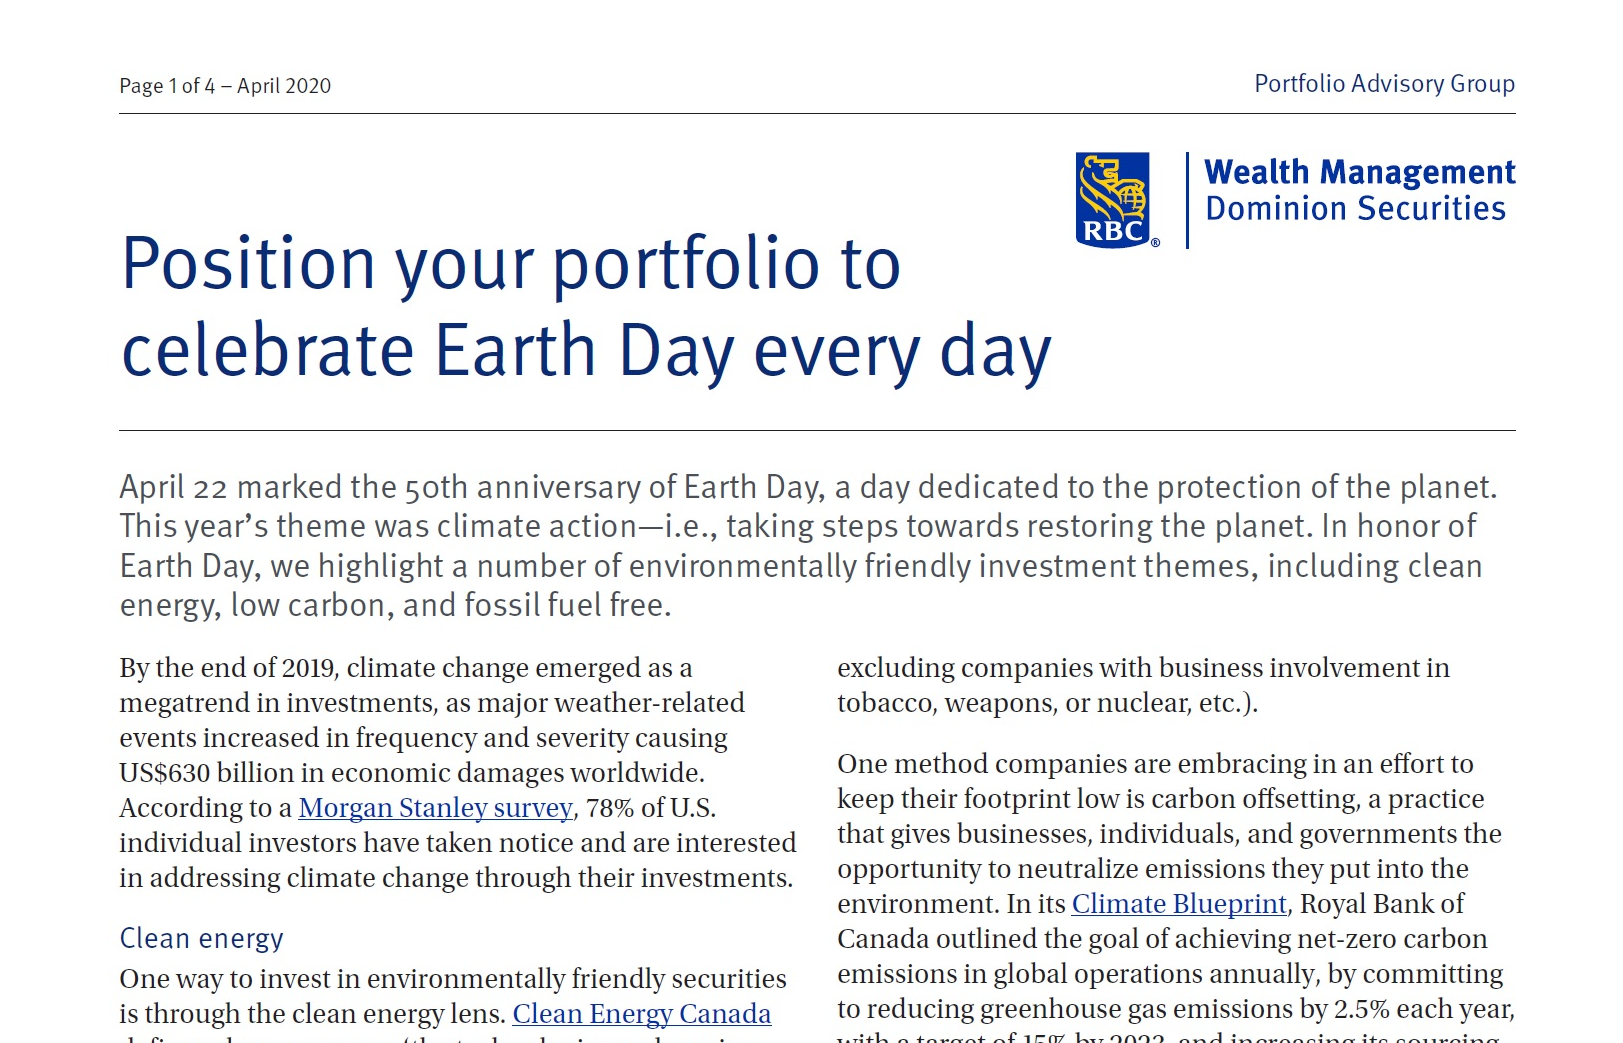Image resolution: width=1623 pixels, height=1043 pixels.
Task: Click the "April 22" text in the intro
Action: coord(173,487)
